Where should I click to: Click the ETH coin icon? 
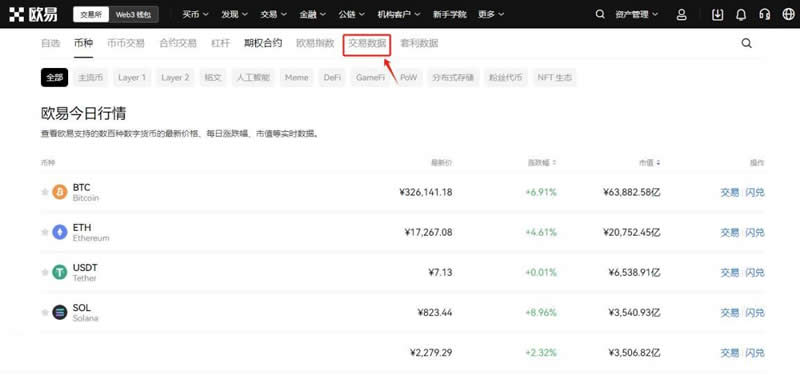point(60,232)
